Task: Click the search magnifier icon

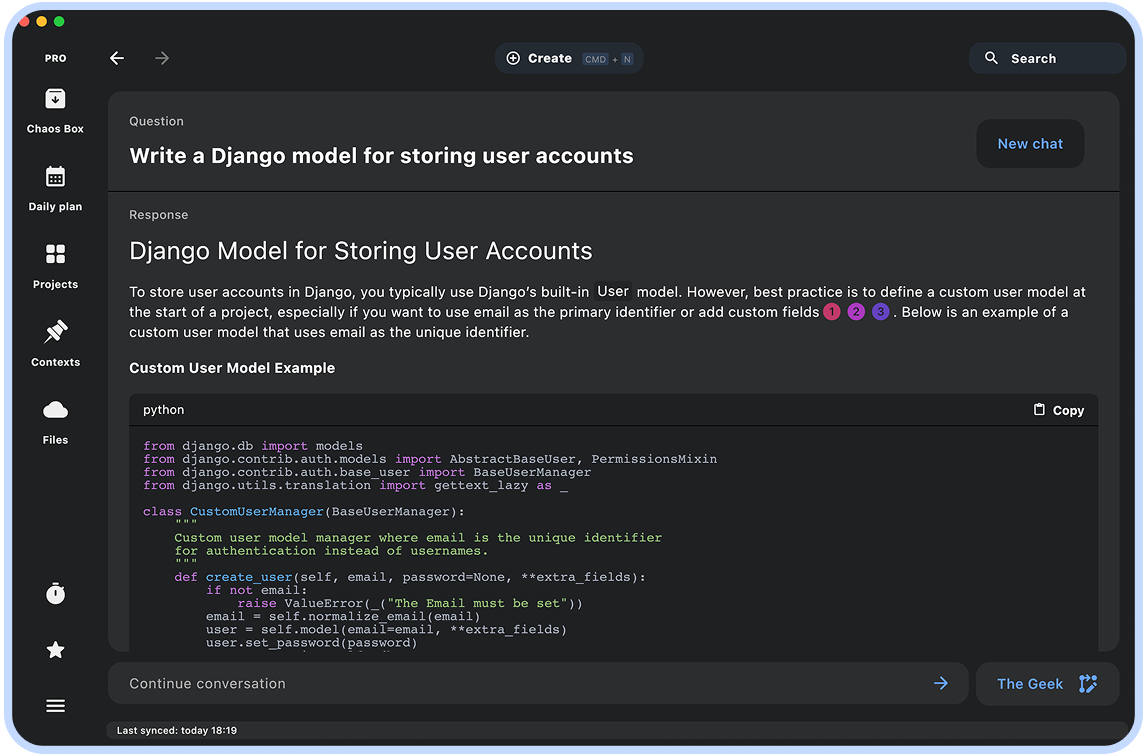Action: click(991, 58)
